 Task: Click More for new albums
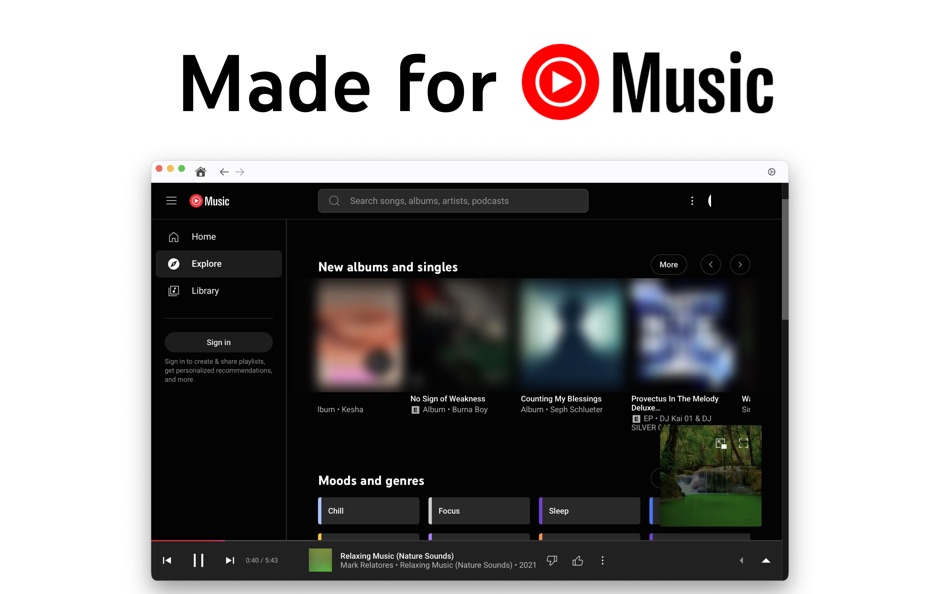[669, 265]
